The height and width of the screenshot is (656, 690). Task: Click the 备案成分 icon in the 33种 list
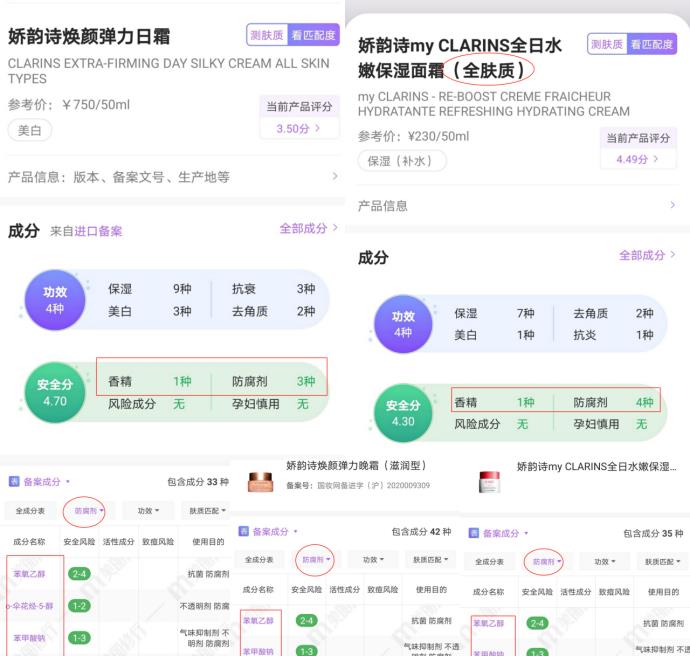pyautogui.click(x=14, y=481)
